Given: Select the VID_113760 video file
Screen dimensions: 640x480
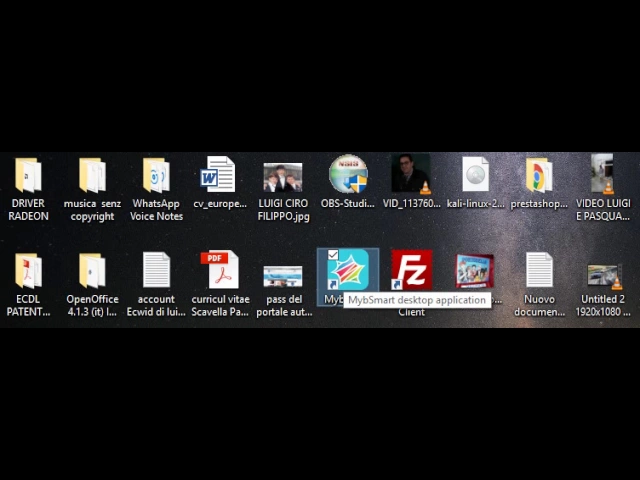Looking at the screenshot, I should 411,173.
